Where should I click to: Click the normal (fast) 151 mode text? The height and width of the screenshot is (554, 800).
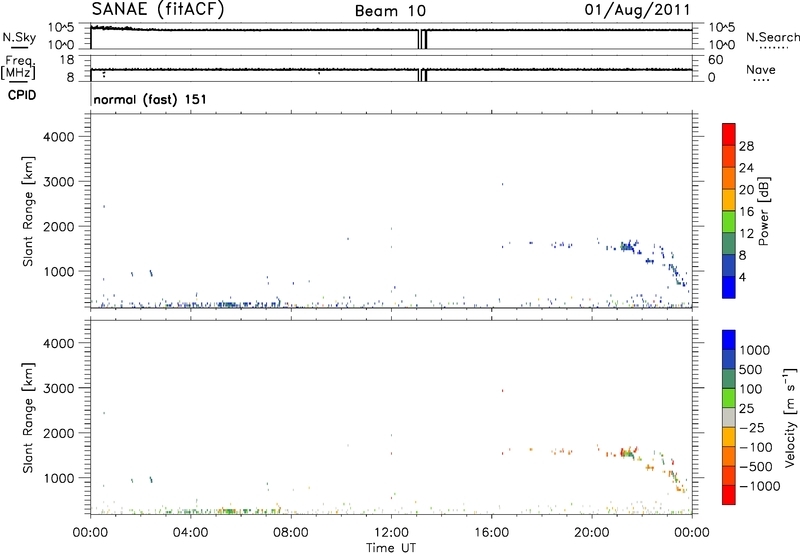click(x=150, y=99)
